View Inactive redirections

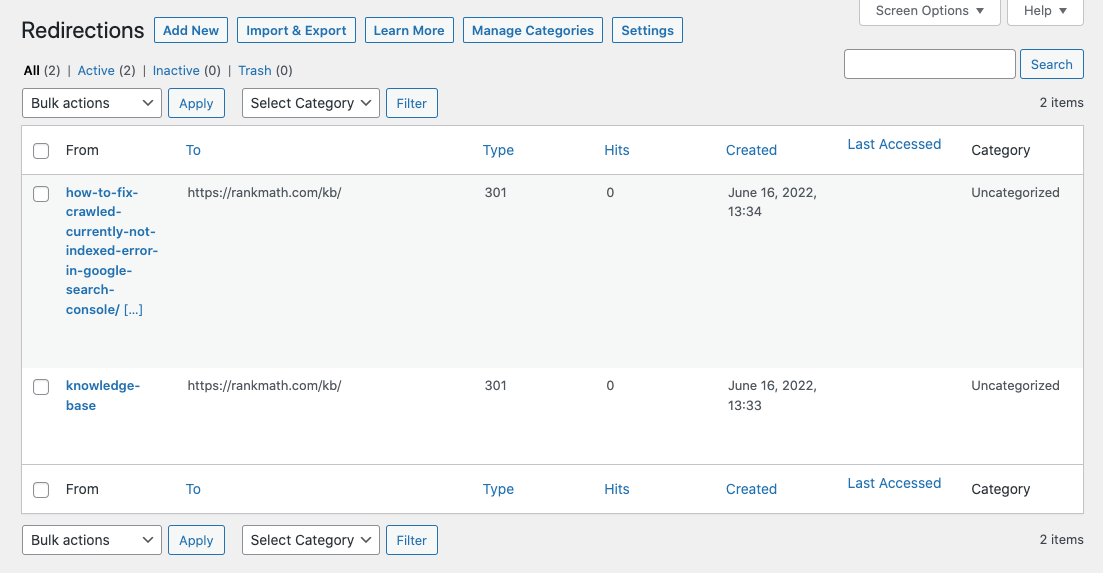tap(176, 71)
